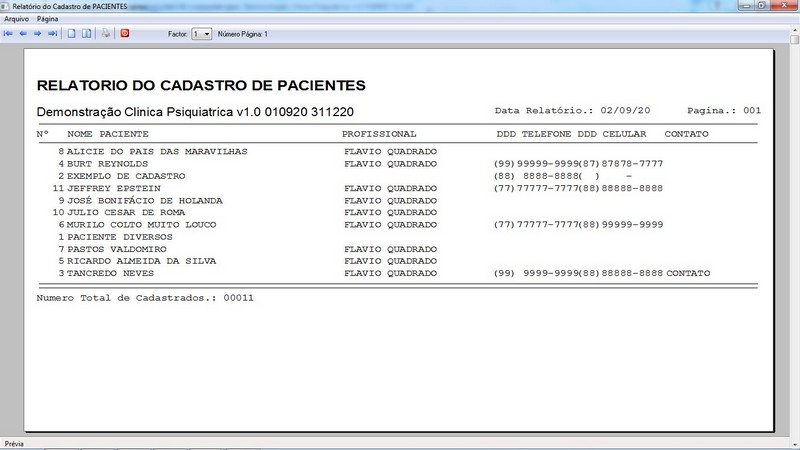Click the CONTATO column header
The image size is (800, 450).
[686, 134]
